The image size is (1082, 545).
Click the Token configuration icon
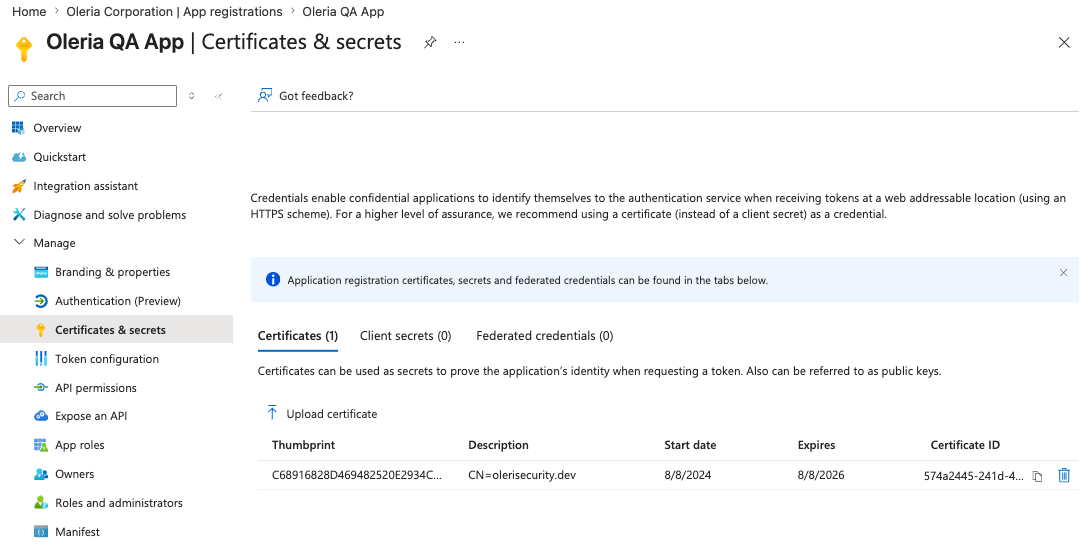[x=41, y=359]
